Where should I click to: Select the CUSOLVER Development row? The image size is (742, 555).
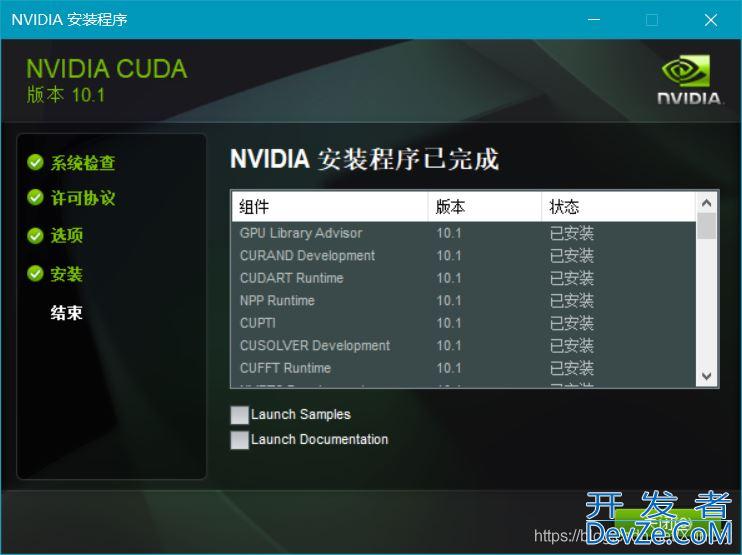click(x=464, y=345)
